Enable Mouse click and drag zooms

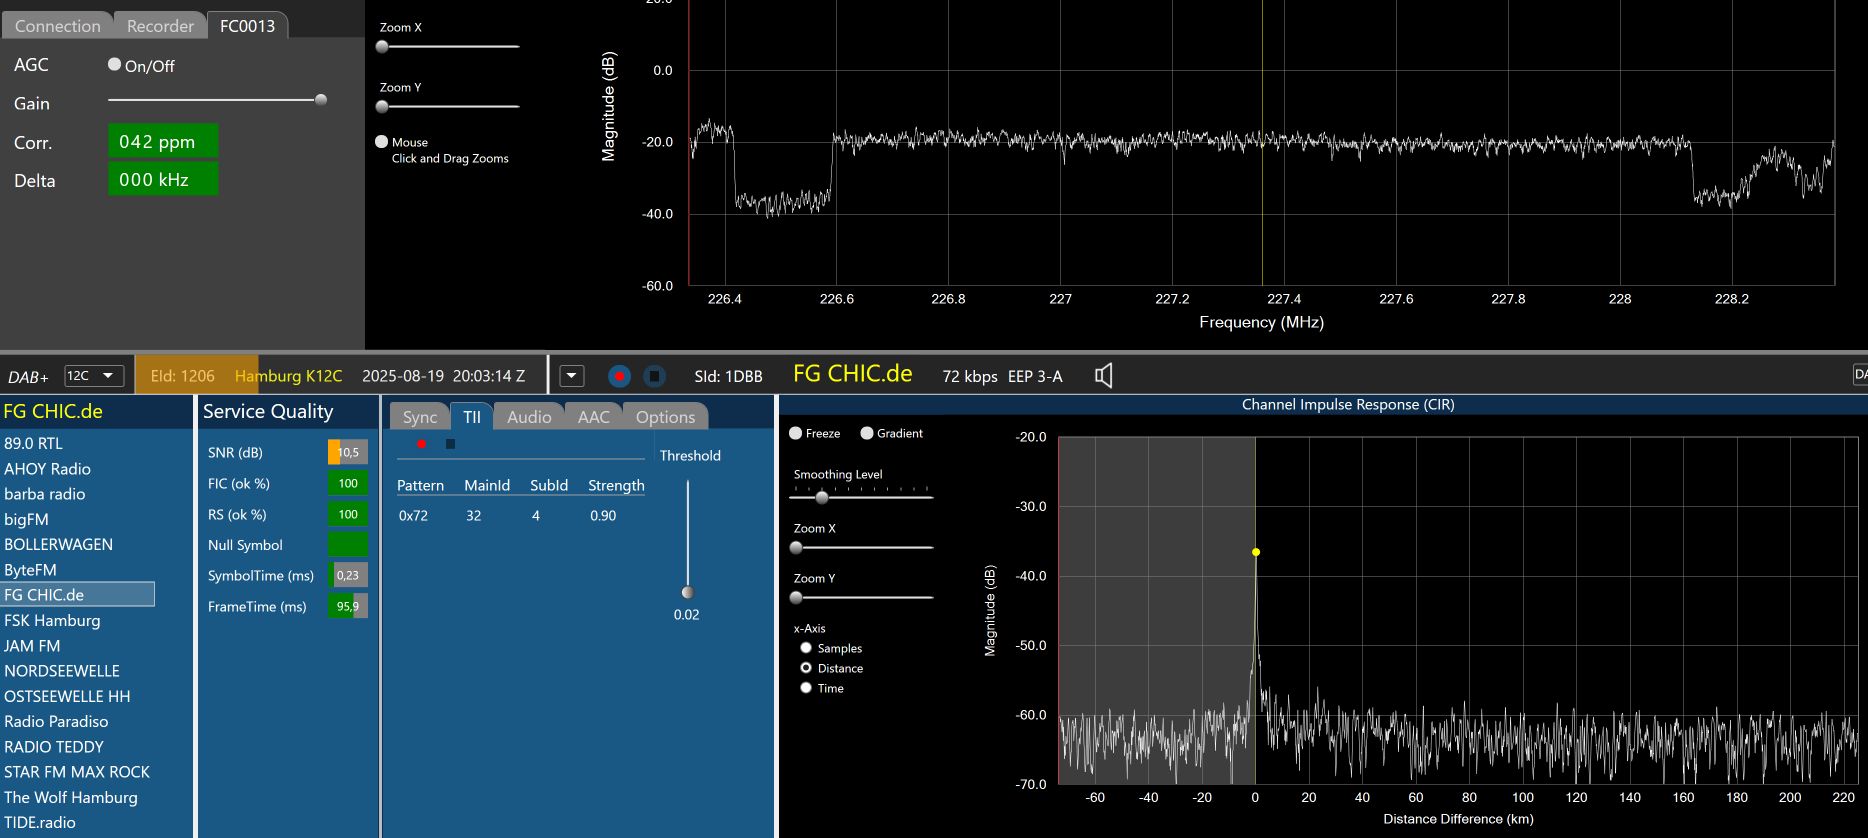point(382,142)
